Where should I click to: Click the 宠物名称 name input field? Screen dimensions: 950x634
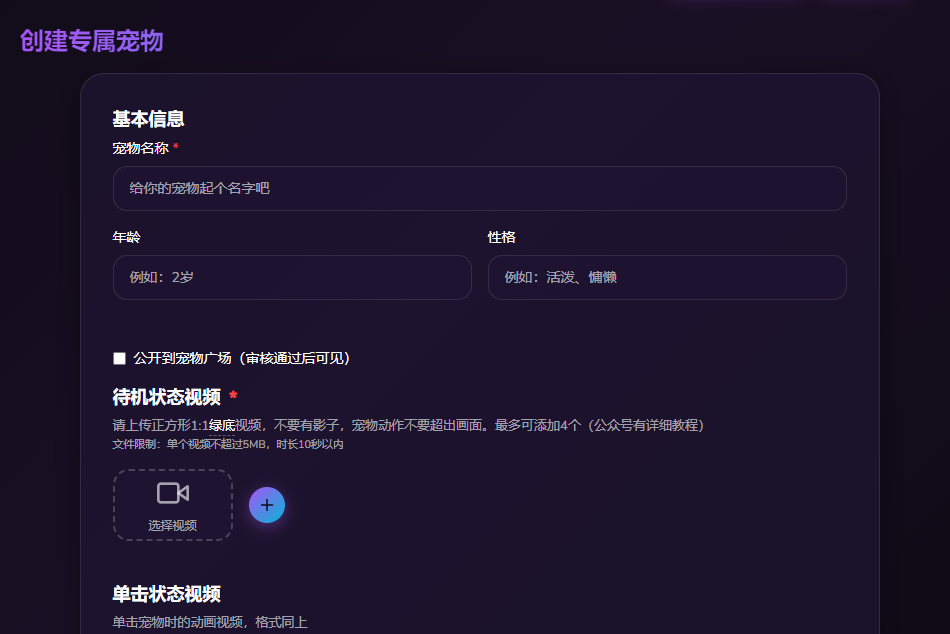pos(479,189)
